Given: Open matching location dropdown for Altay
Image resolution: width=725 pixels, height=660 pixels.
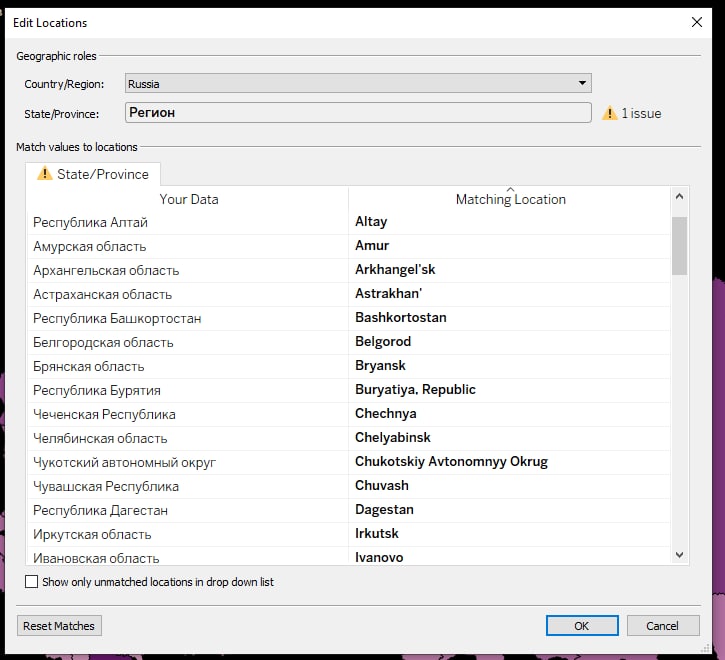Looking at the screenshot, I should pyautogui.click(x=508, y=222).
